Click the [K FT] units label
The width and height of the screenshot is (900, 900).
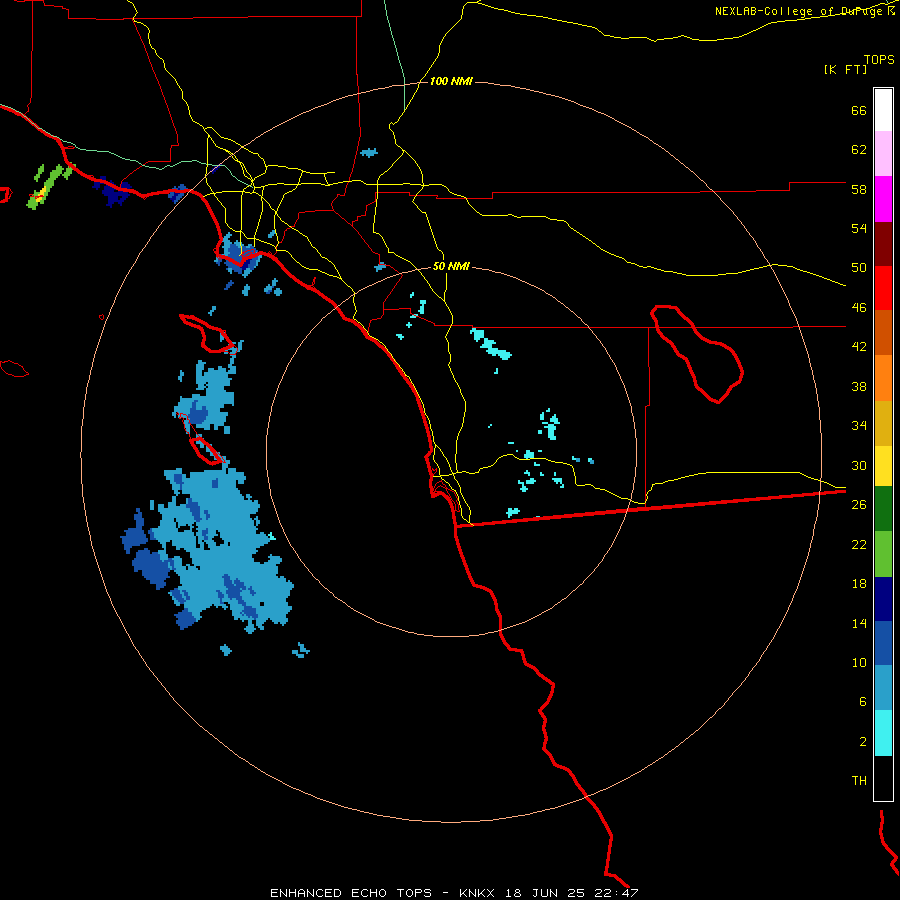(x=845, y=69)
